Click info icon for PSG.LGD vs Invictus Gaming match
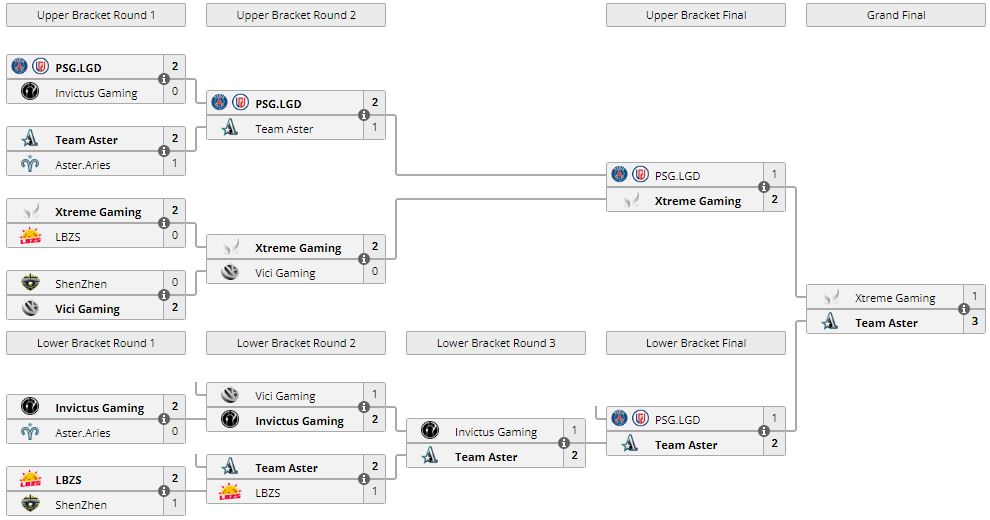The width and height of the screenshot is (990, 520). (x=164, y=80)
